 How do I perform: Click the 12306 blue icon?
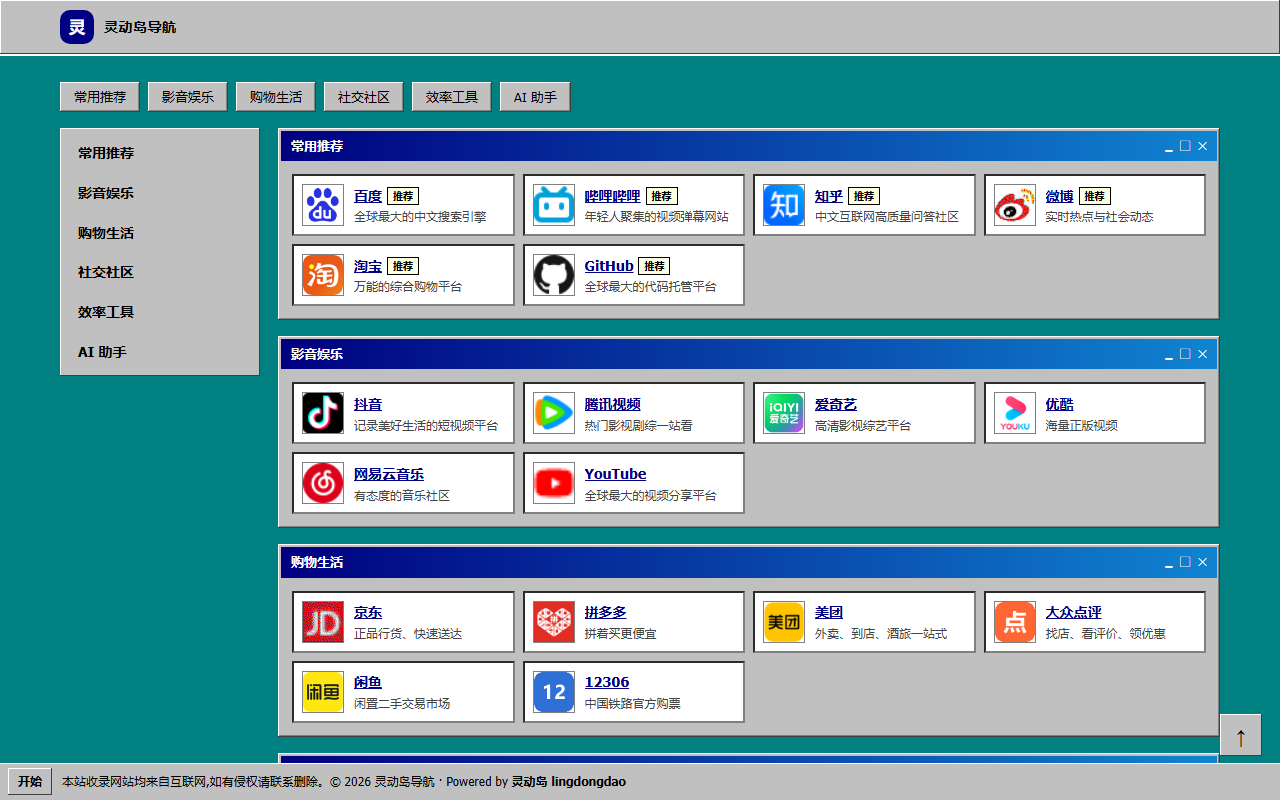pyautogui.click(x=554, y=692)
